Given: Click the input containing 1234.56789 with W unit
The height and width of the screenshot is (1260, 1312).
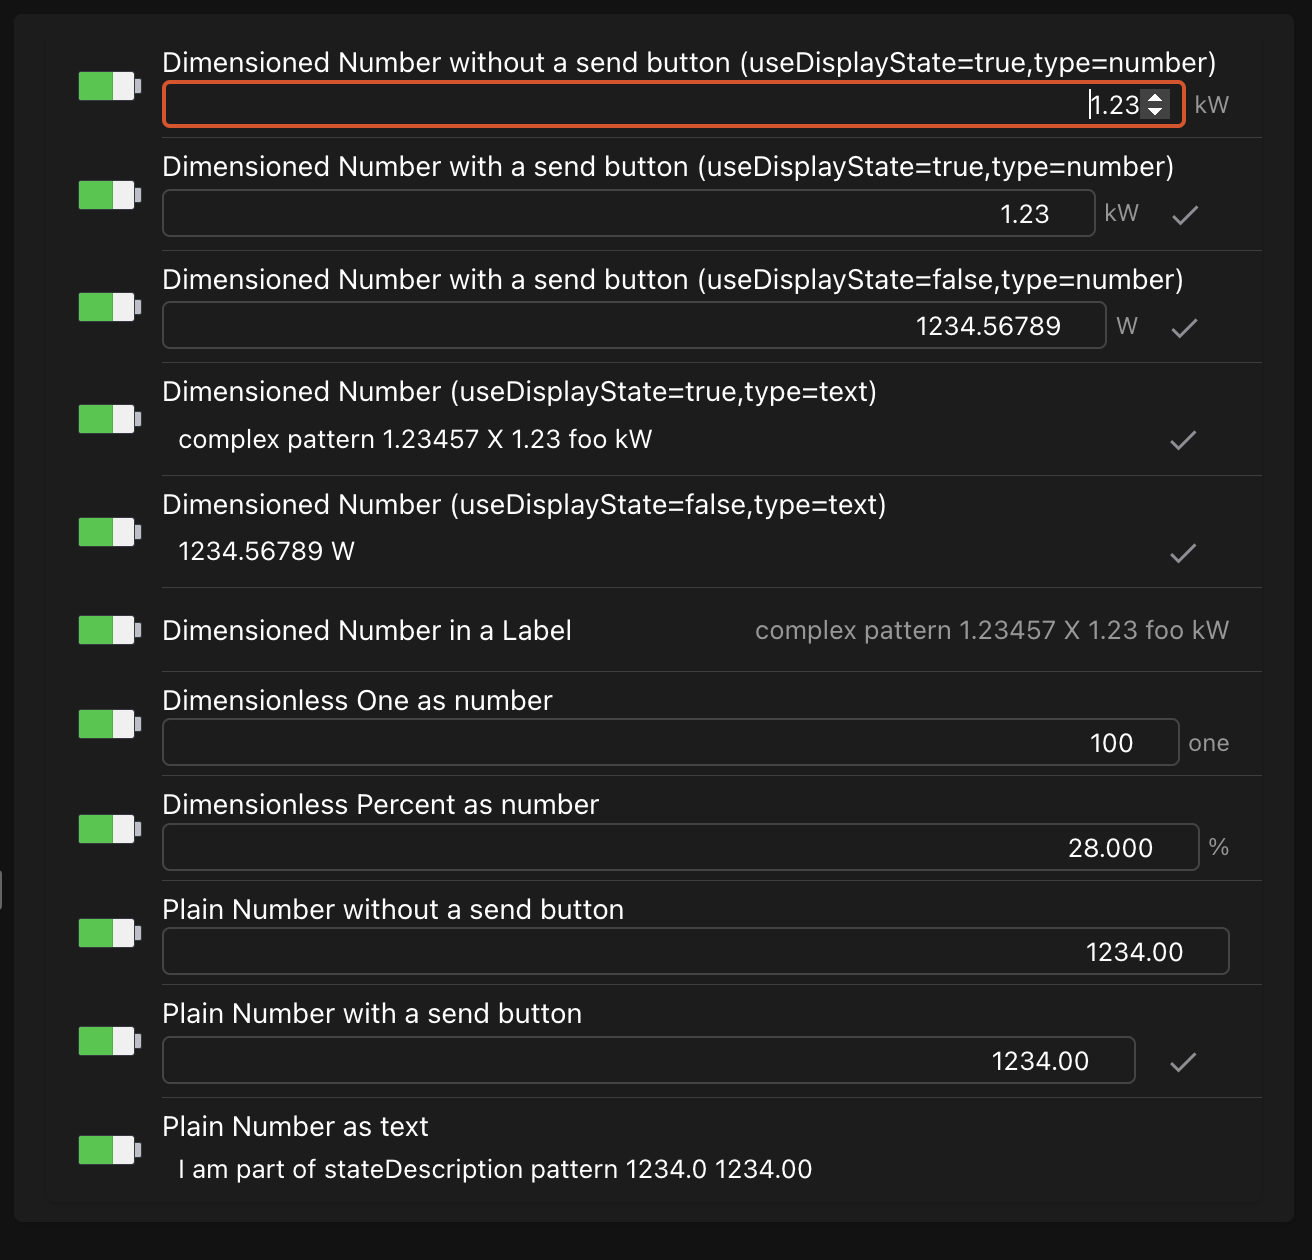Looking at the screenshot, I should point(634,326).
